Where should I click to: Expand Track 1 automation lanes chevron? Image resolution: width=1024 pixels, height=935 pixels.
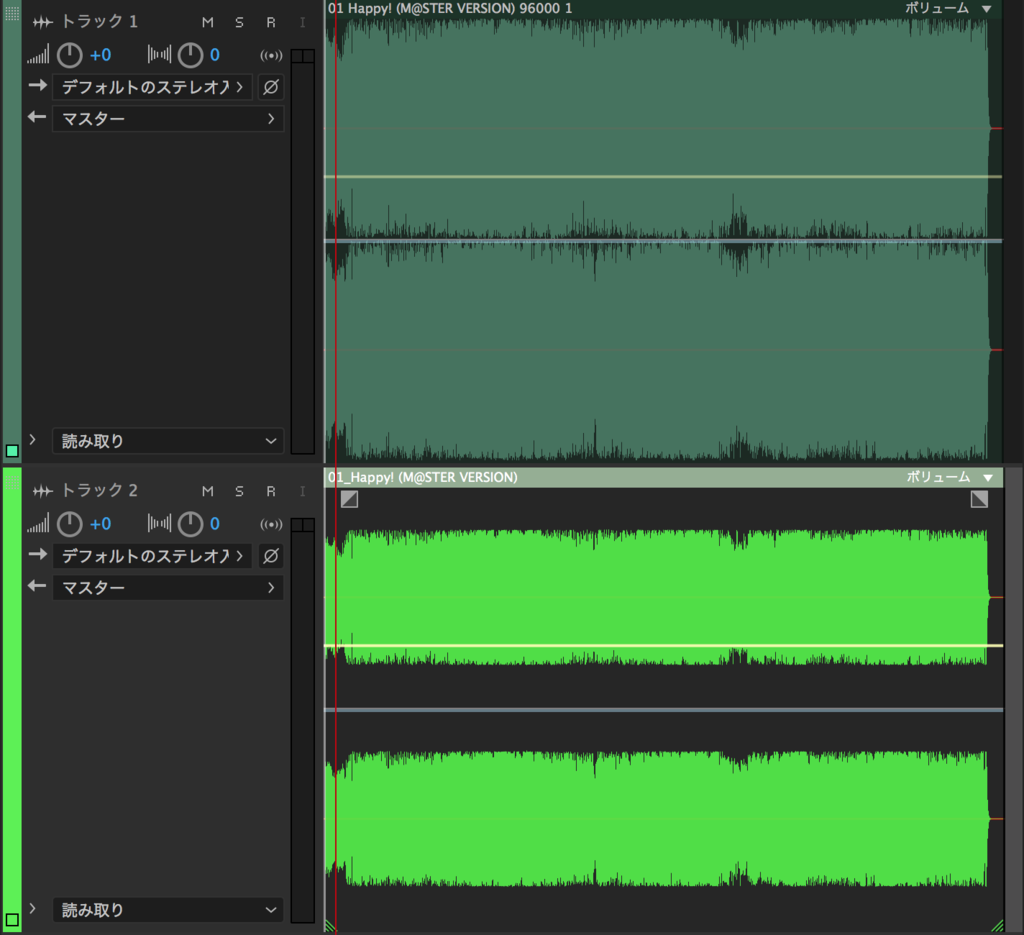tap(33, 440)
